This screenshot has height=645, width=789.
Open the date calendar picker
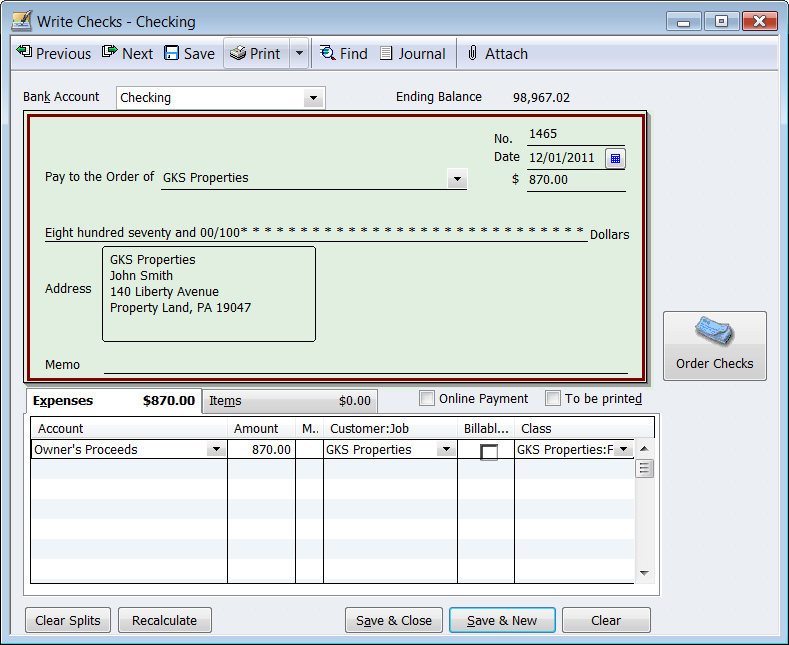[615, 158]
